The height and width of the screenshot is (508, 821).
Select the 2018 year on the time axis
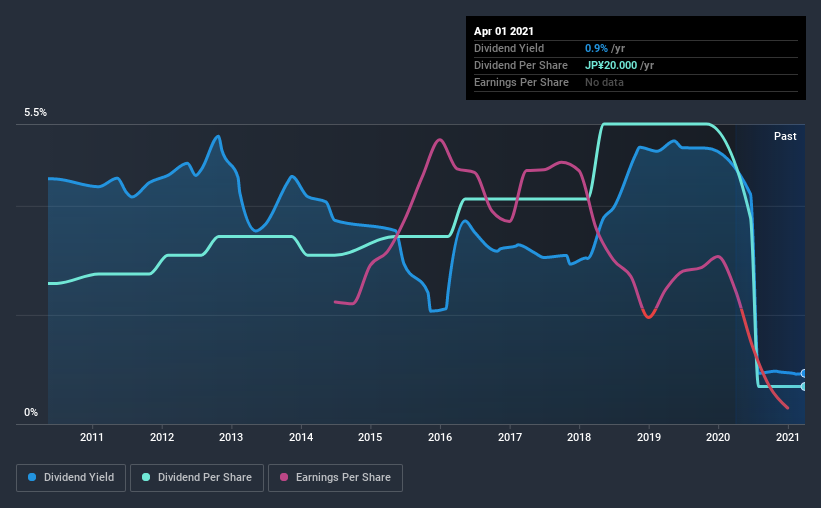click(x=579, y=437)
